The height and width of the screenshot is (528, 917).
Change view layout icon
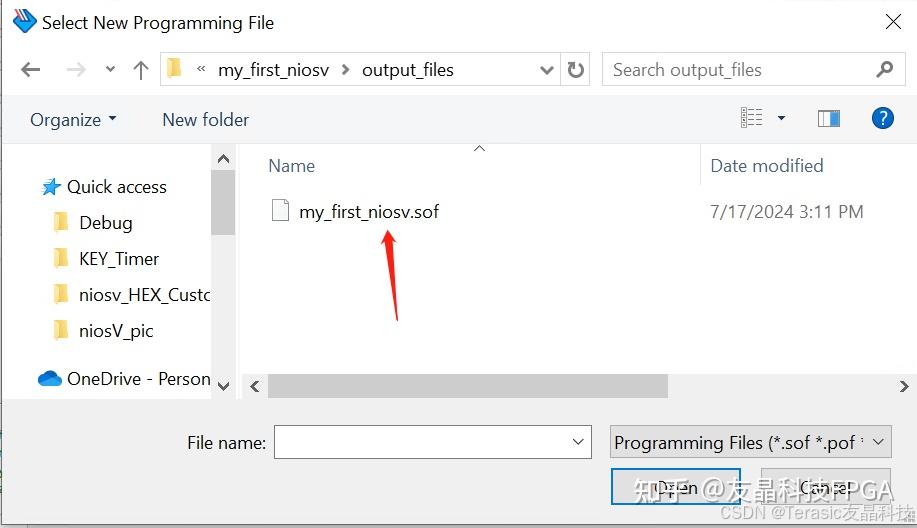coord(751,118)
